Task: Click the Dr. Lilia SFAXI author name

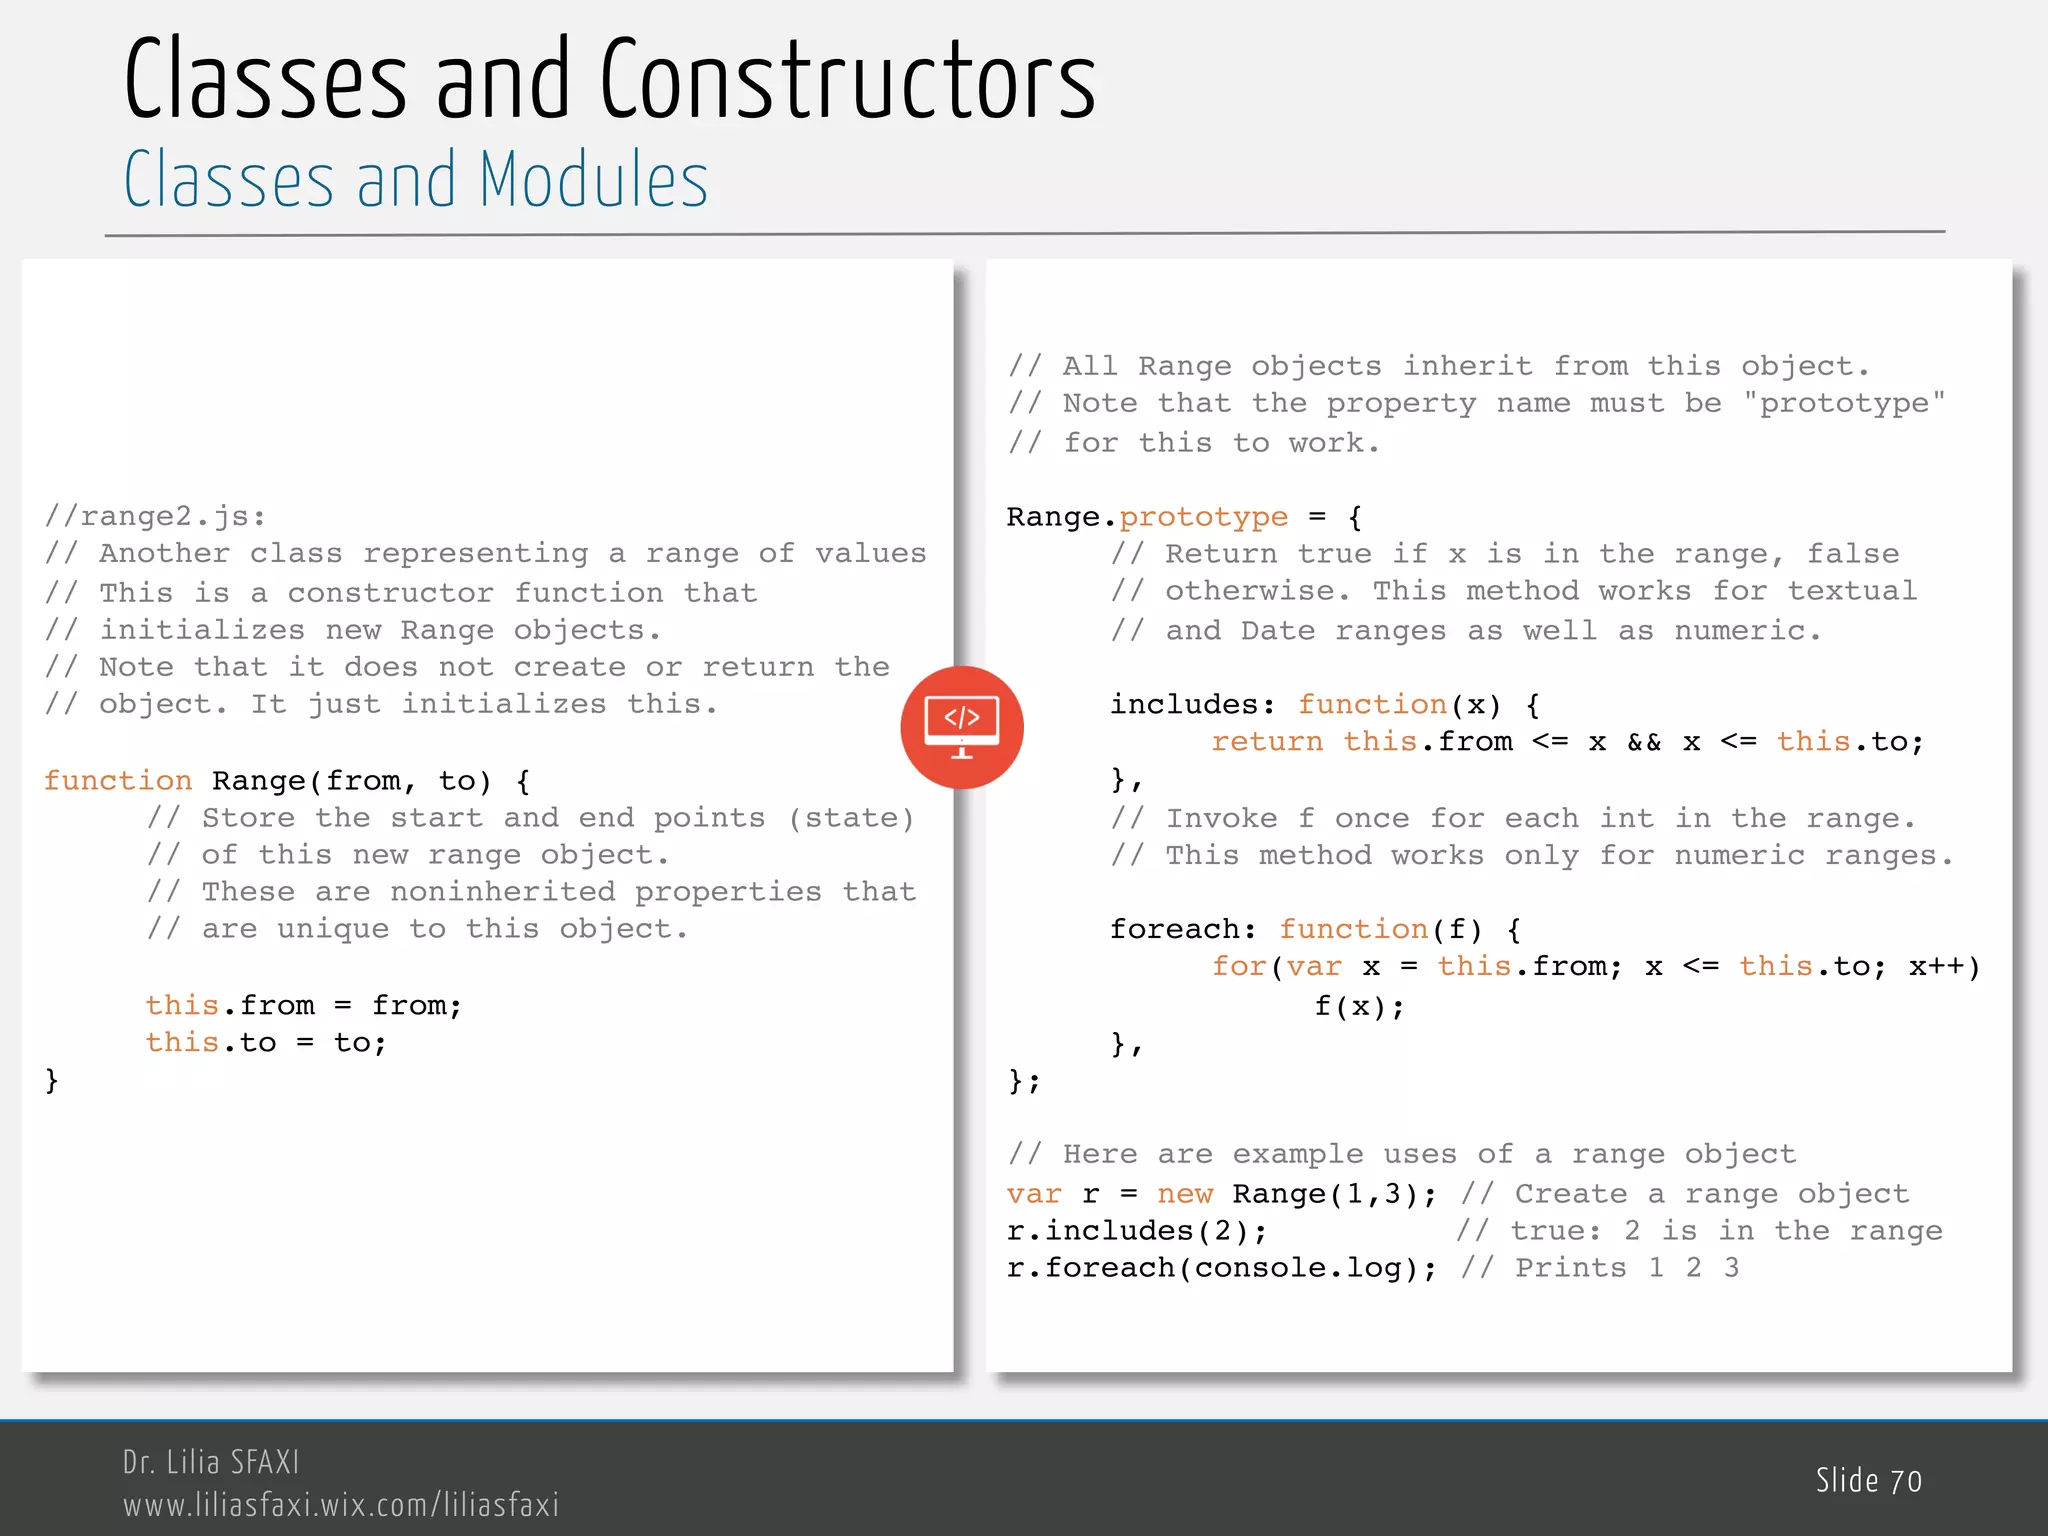Action: point(211,1461)
